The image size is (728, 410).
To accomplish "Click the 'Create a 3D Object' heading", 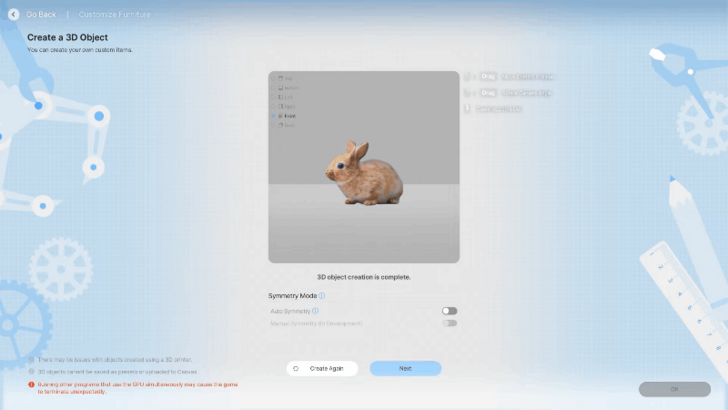I will (x=67, y=37).
